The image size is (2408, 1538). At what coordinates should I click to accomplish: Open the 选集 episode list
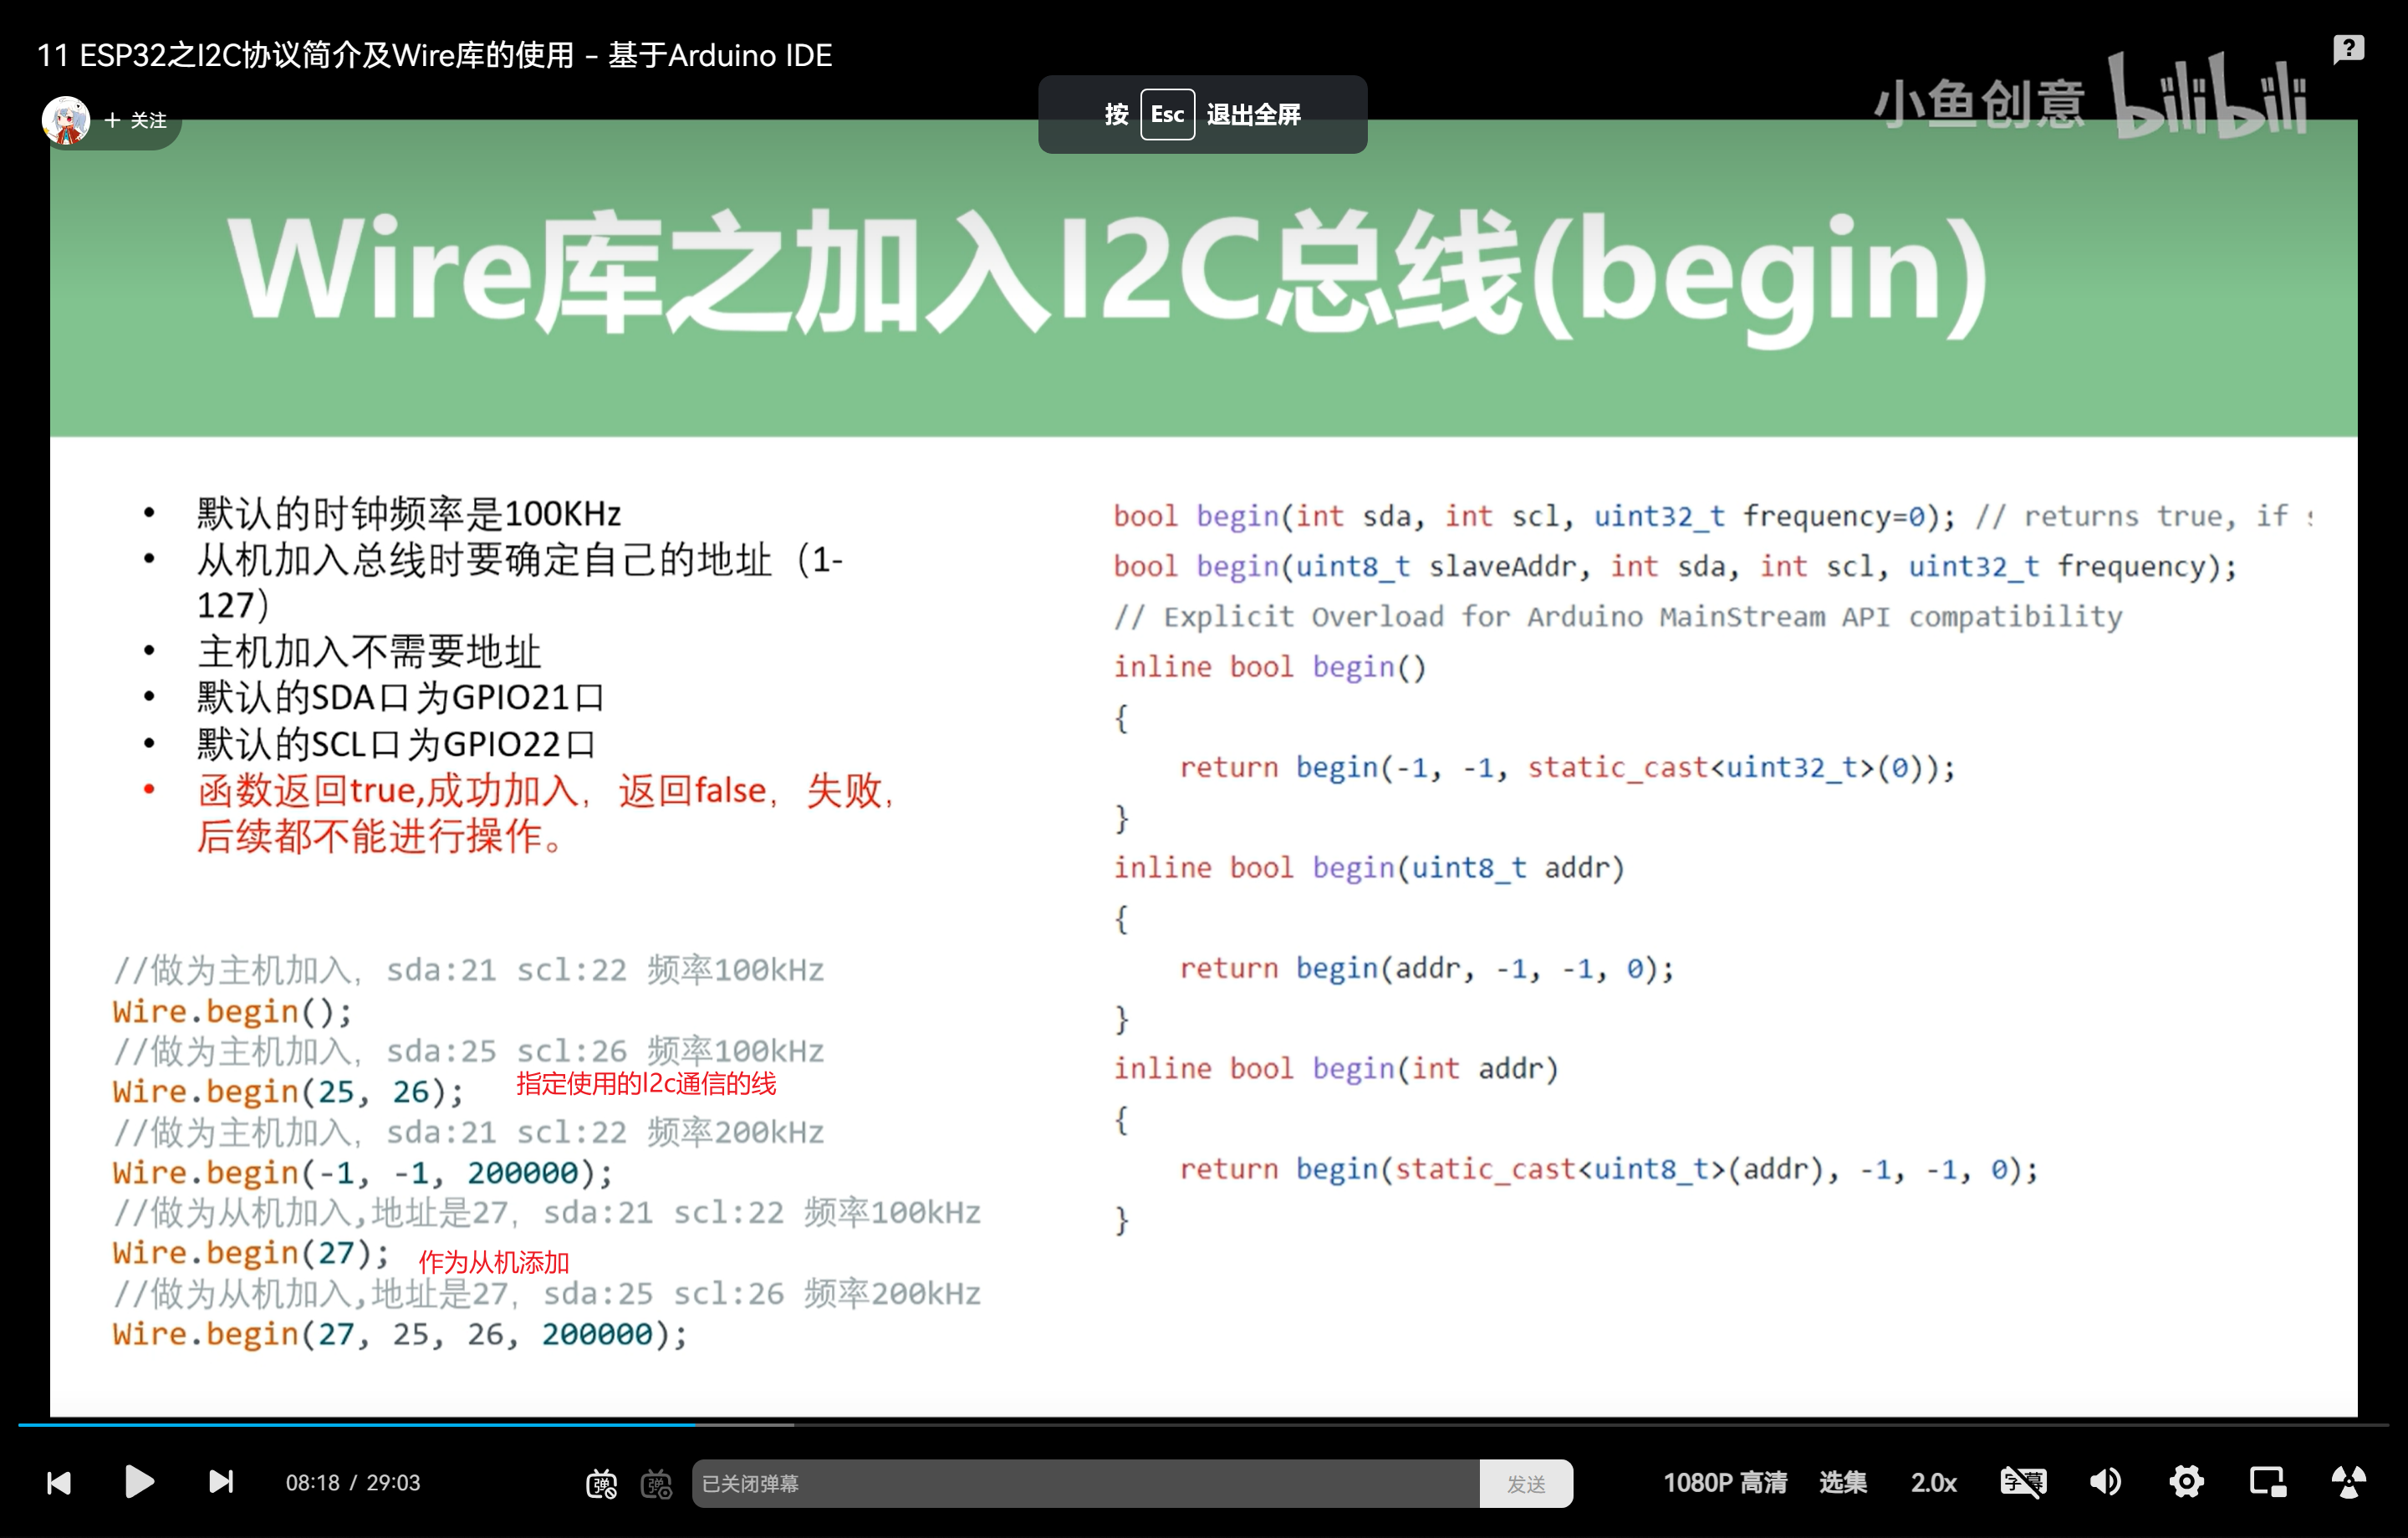click(1842, 1482)
